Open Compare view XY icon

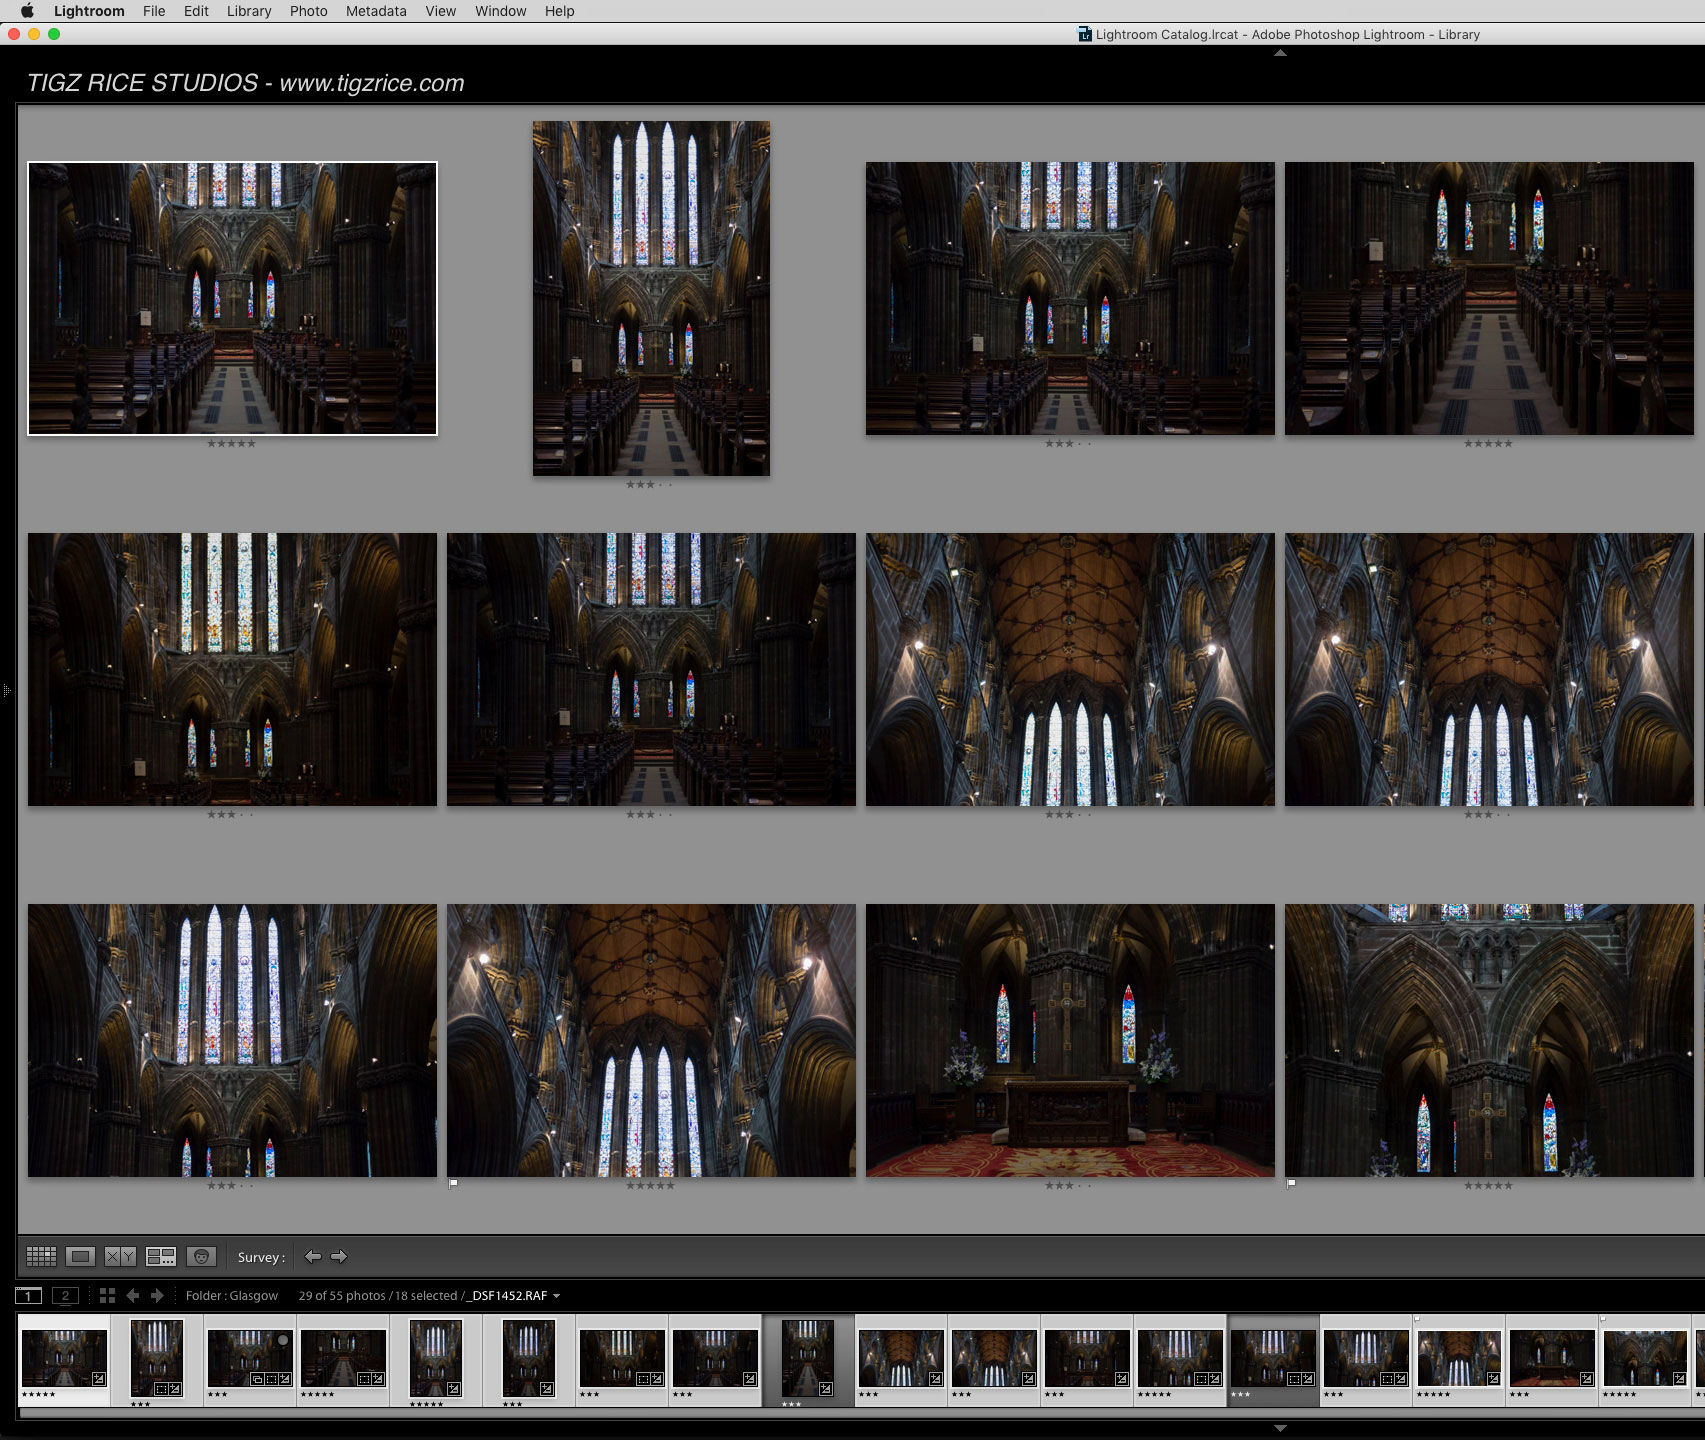tap(121, 1257)
